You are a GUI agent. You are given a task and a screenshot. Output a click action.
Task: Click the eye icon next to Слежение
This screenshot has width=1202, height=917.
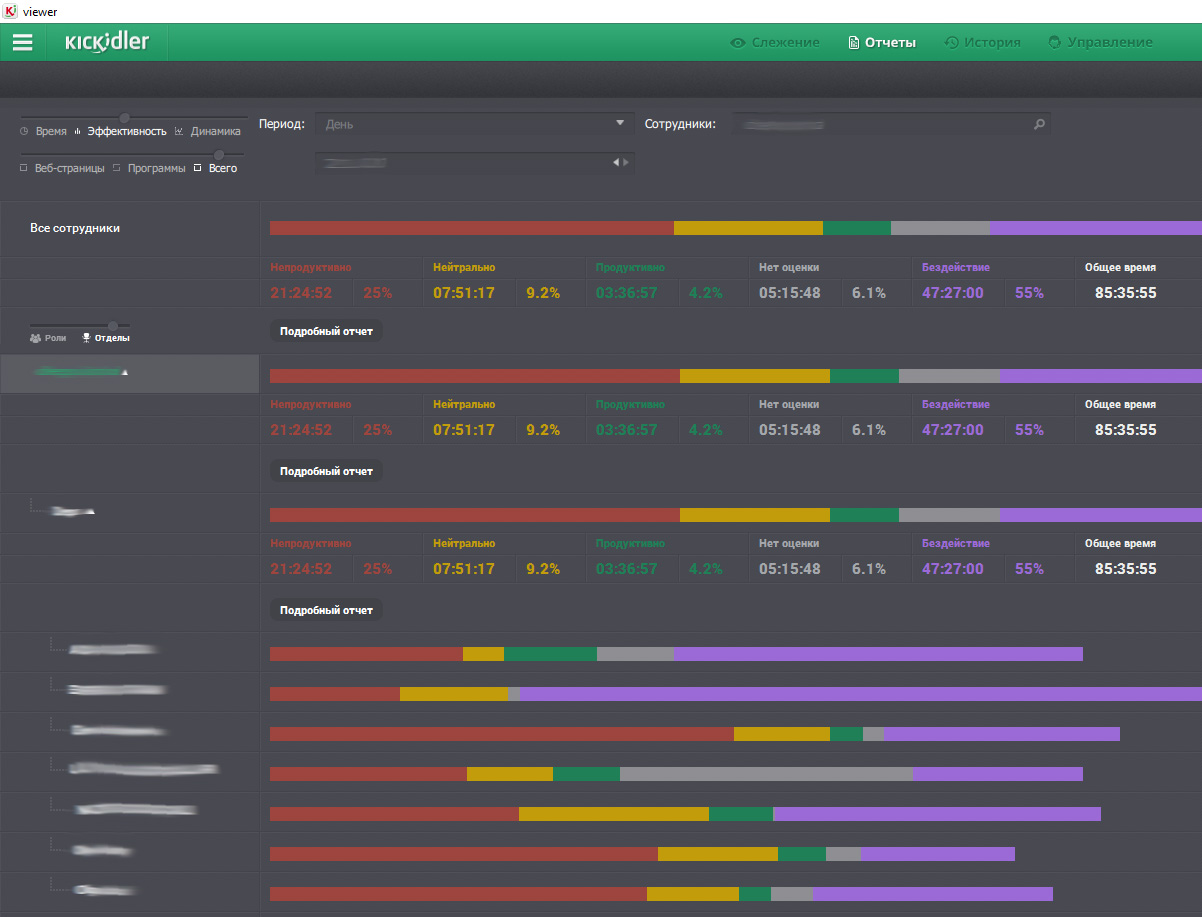(738, 43)
